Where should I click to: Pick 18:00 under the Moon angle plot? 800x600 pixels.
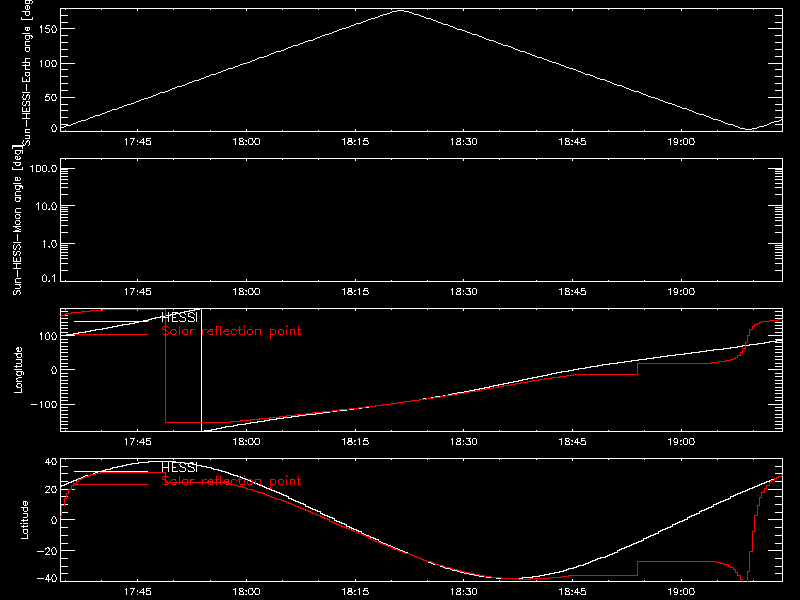click(246, 292)
